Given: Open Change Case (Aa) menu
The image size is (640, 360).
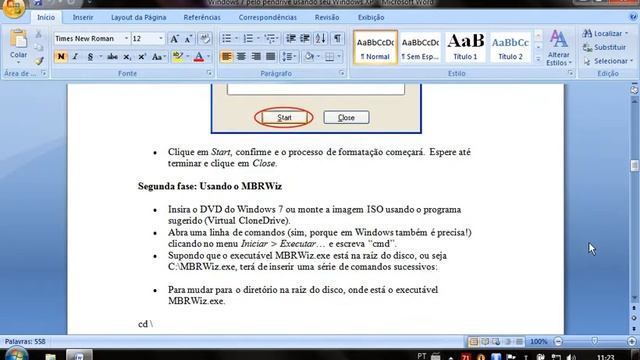Looking at the screenshot, I should (x=158, y=57).
